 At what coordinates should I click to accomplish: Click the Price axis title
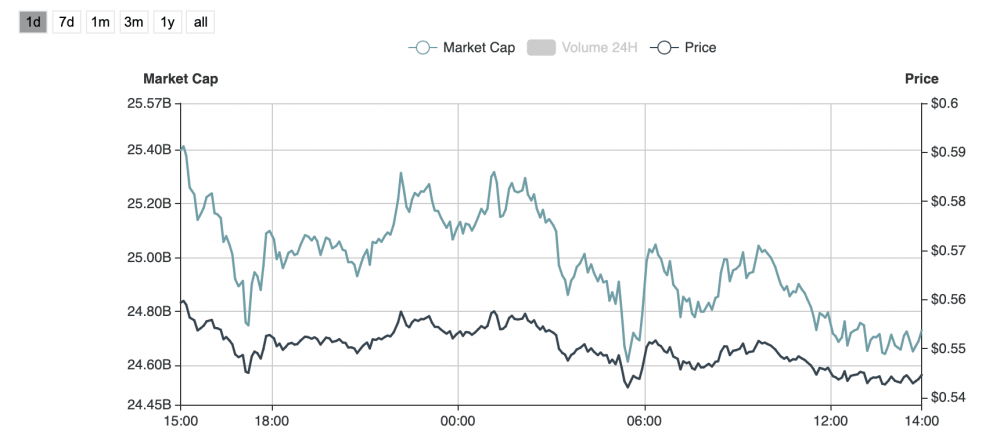click(921, 79)
